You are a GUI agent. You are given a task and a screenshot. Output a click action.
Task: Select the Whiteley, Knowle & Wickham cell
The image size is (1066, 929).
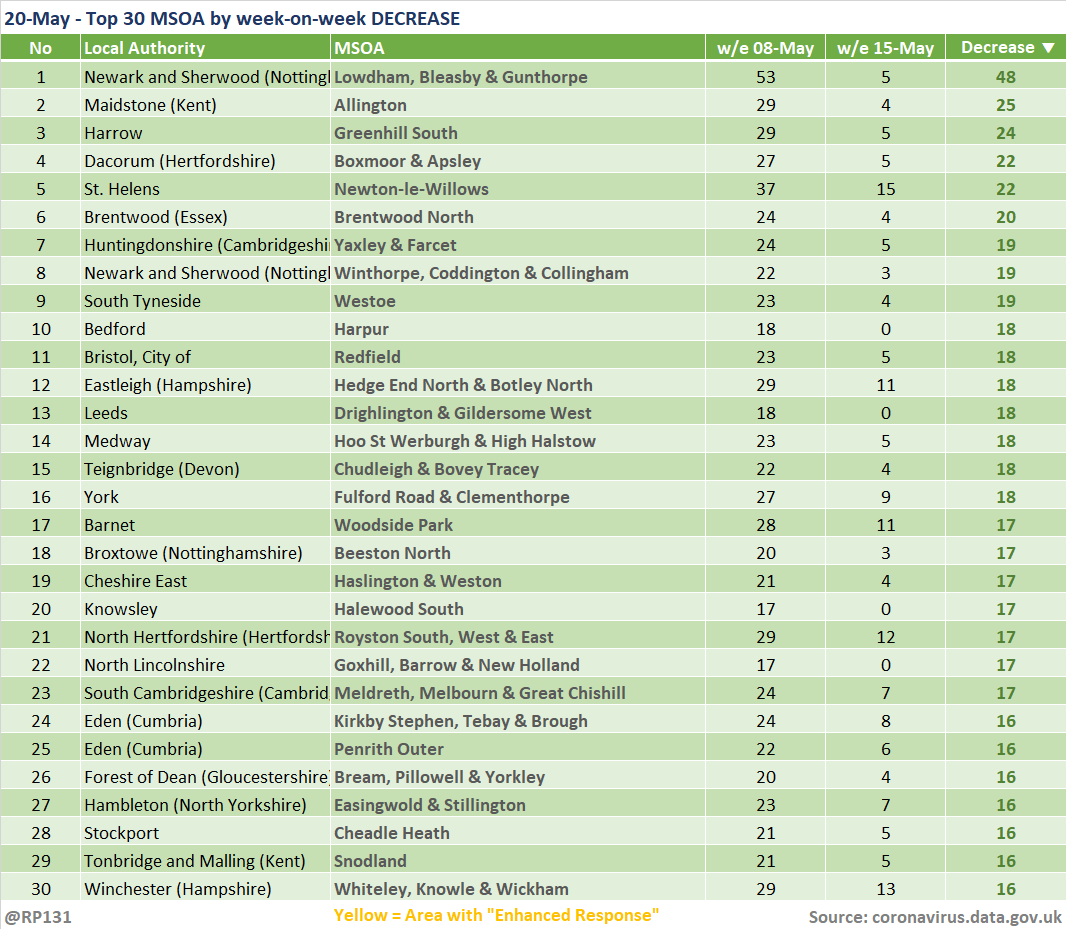[x=451, y=889]
